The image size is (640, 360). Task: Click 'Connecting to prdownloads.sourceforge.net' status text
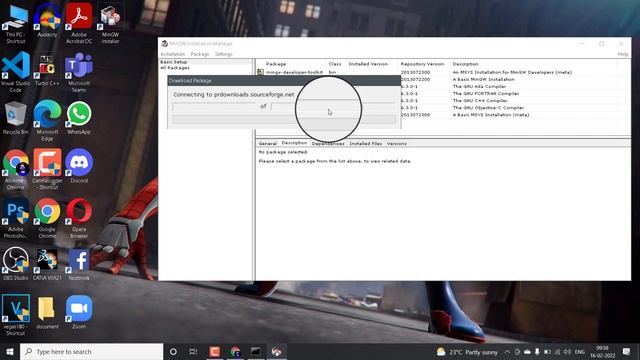point(233,94)
